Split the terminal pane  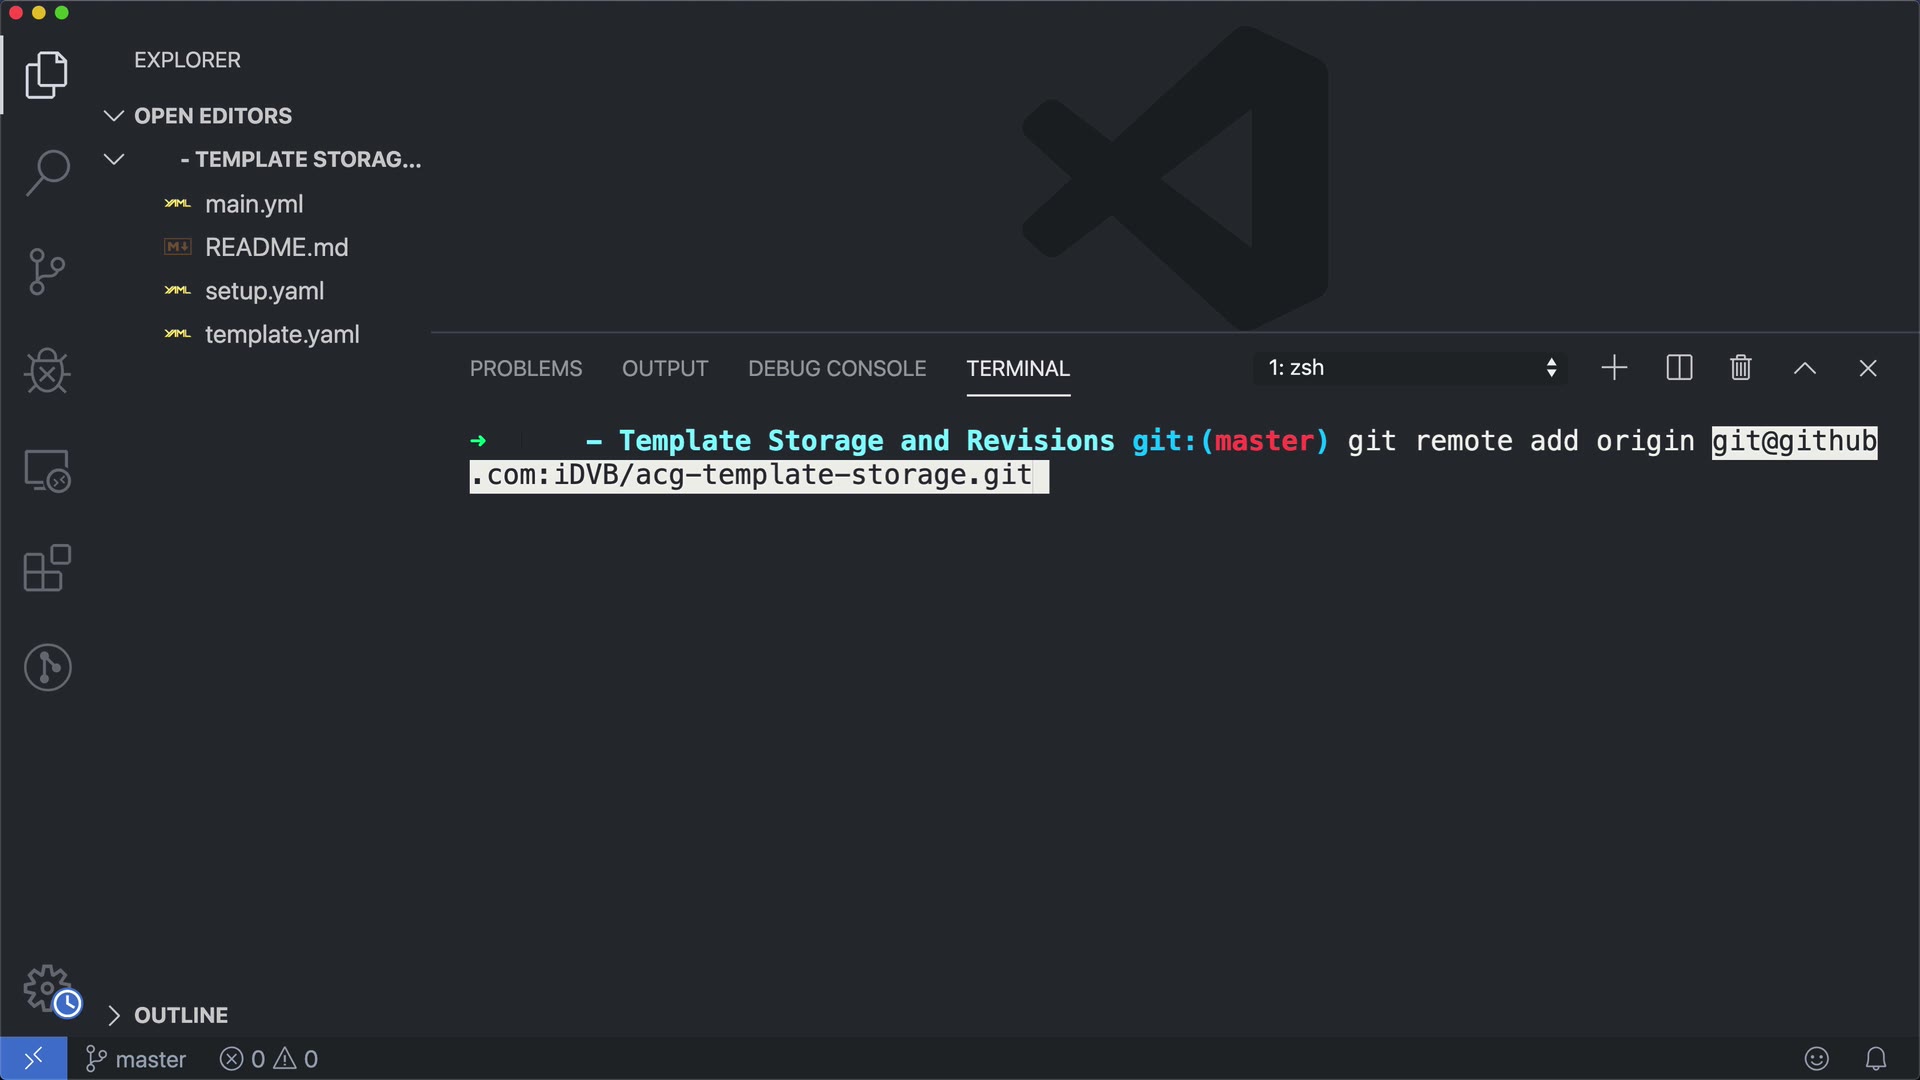1679,368
